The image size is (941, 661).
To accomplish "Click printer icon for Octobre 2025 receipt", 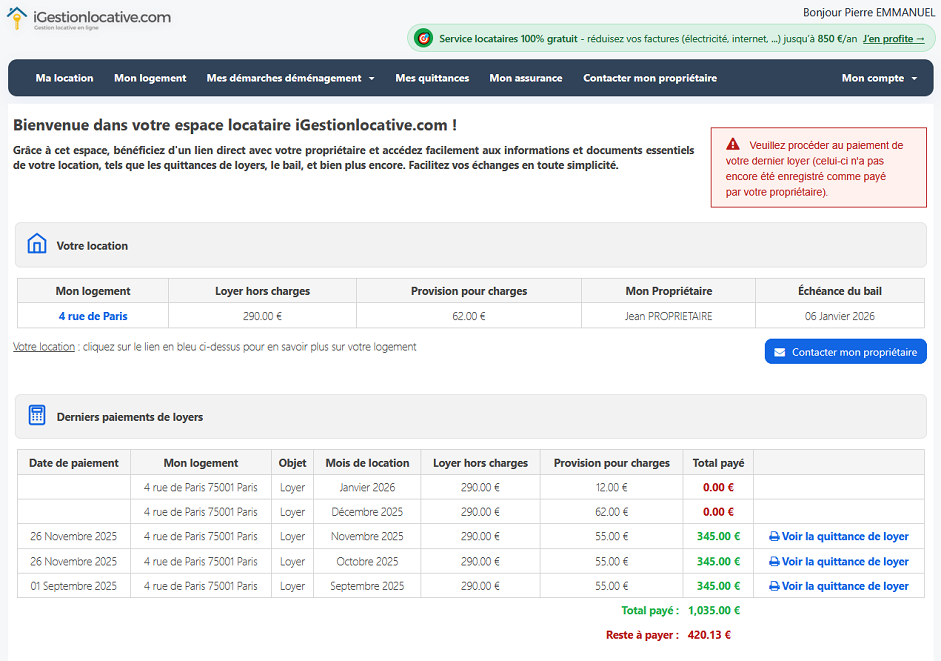I will tap(774, 562).
